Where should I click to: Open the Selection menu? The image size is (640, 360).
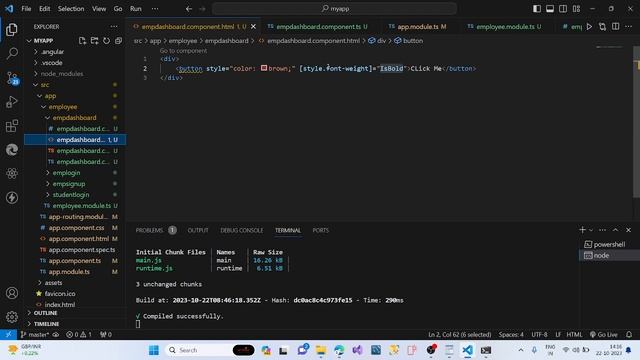click(71, 9)
